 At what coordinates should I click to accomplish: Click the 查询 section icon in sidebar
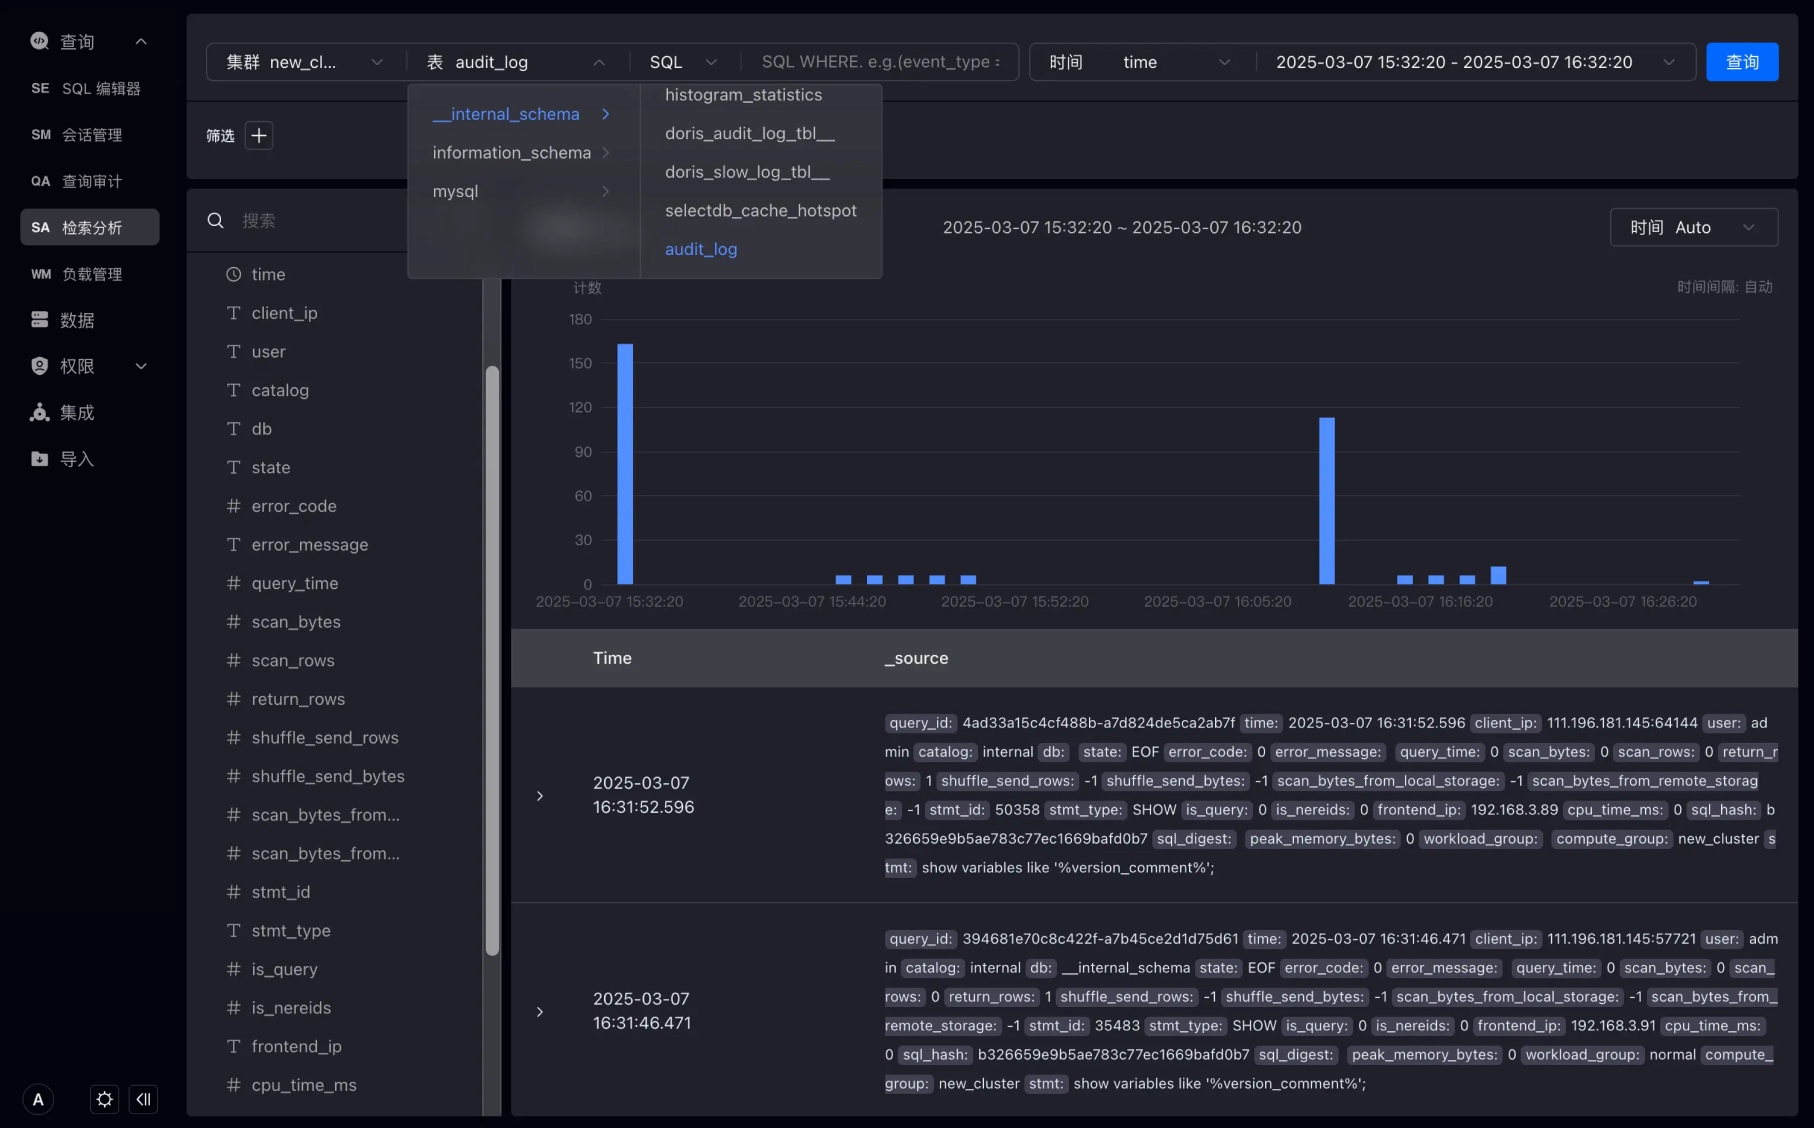(40, 41)
